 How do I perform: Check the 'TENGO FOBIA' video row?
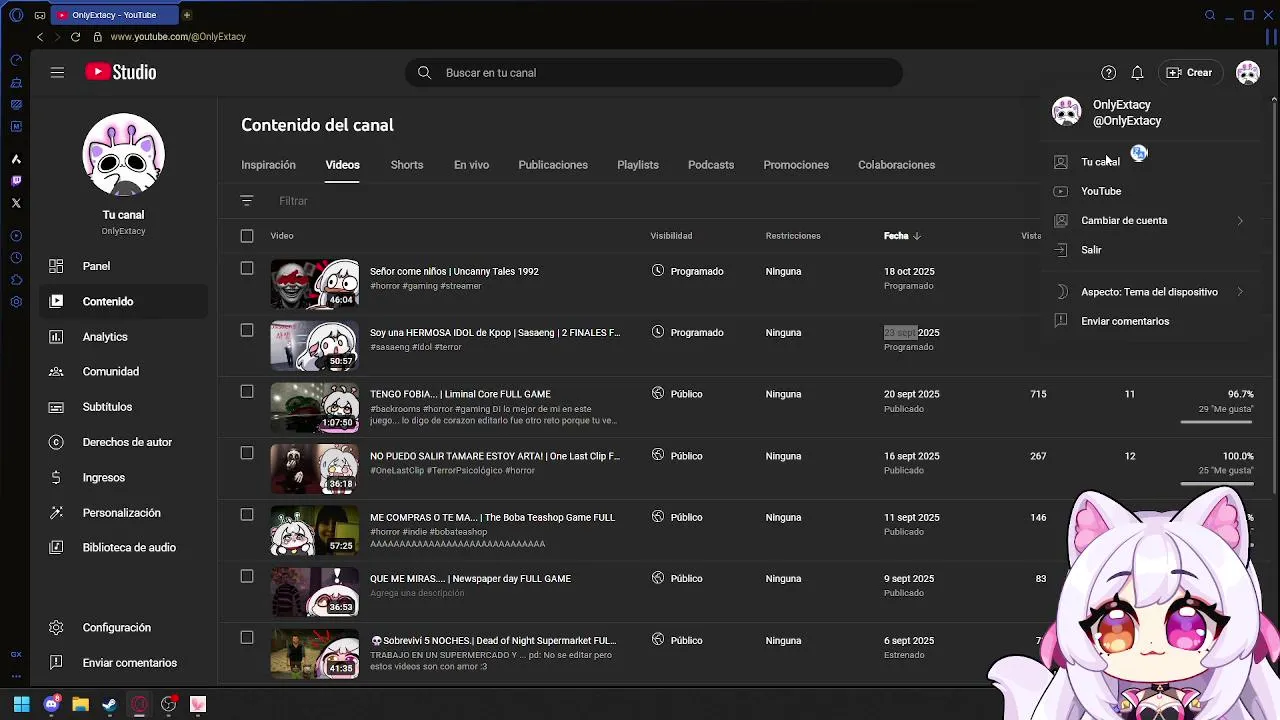click(247, 391)
